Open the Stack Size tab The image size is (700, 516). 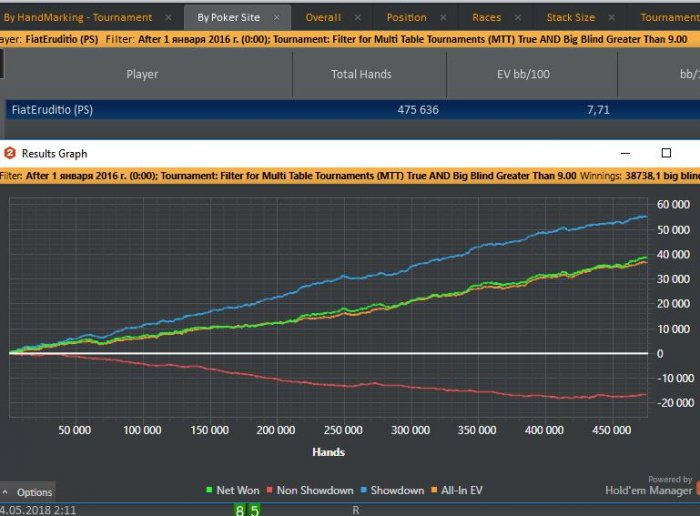573,17
